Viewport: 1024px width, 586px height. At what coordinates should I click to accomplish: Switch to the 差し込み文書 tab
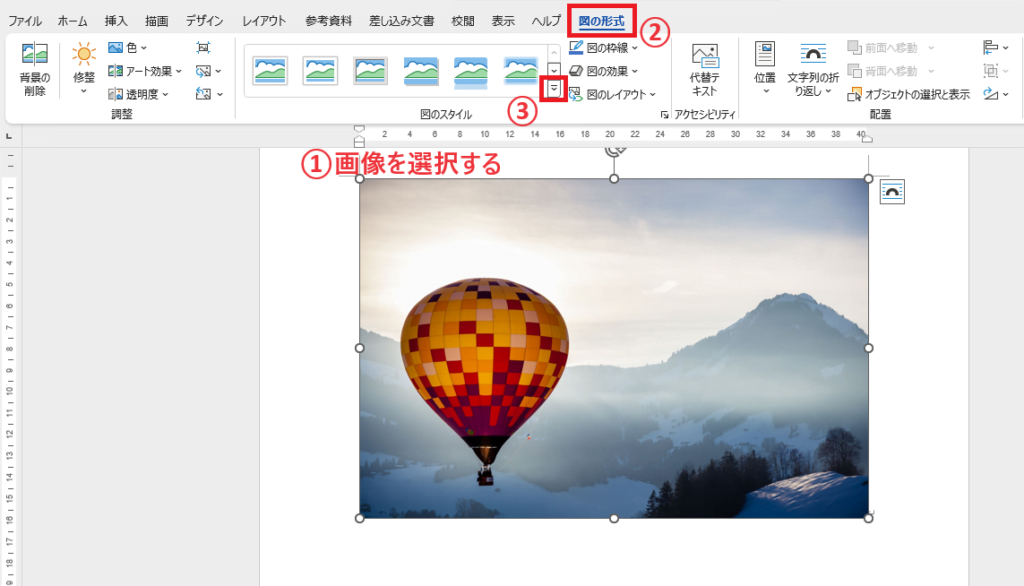point(401,21)
